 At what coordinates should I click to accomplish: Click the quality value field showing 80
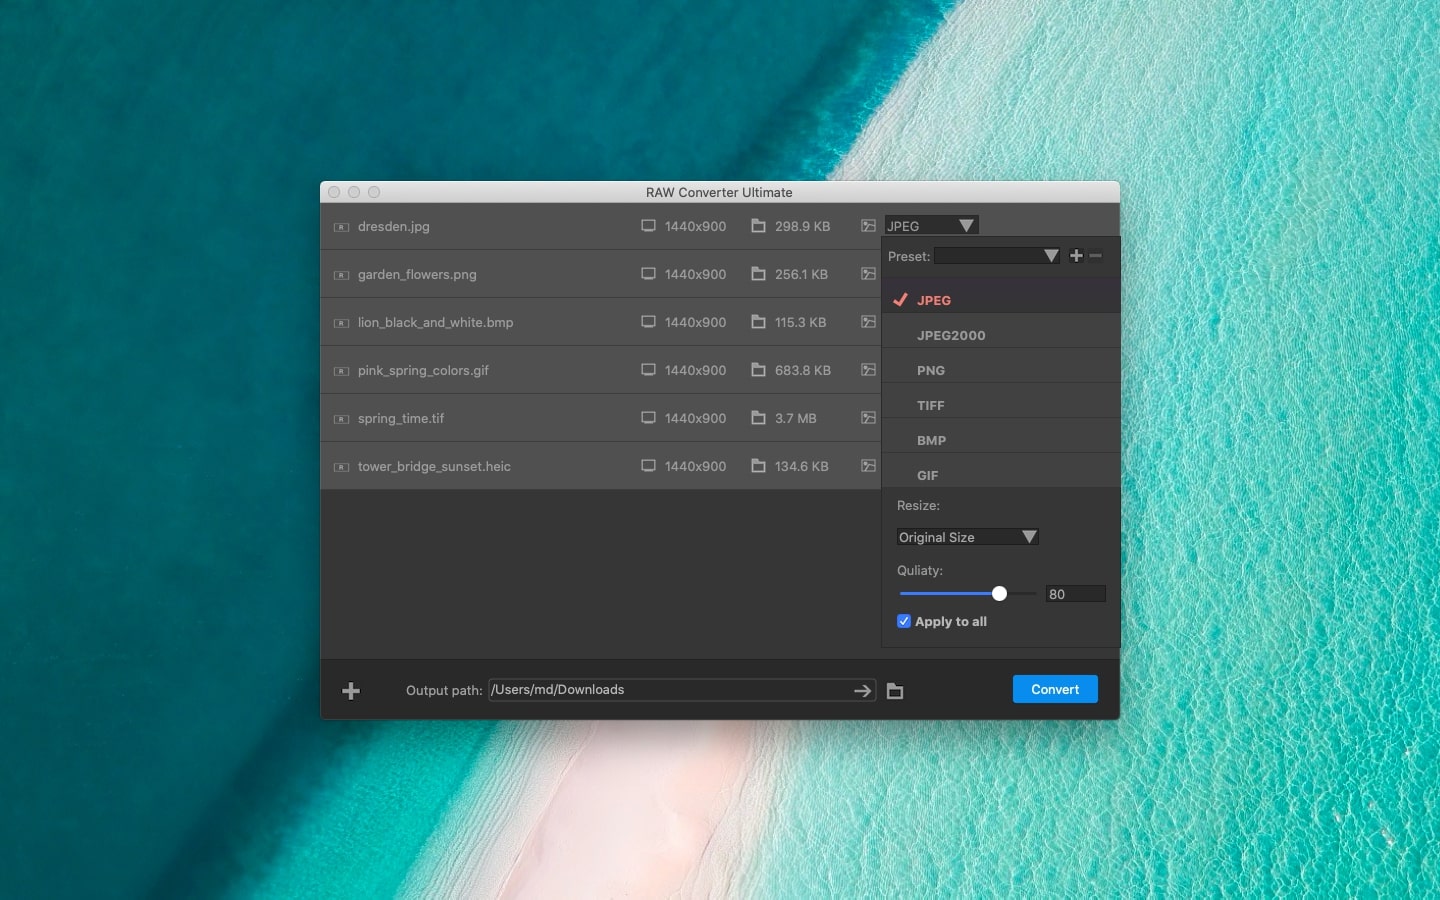pos(1075,594)
